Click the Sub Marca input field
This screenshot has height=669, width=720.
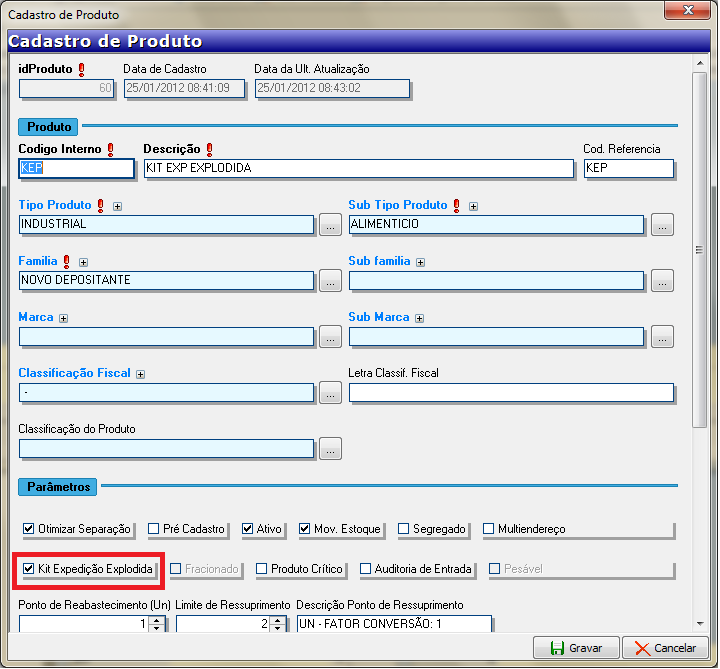[x=496, y=337]
